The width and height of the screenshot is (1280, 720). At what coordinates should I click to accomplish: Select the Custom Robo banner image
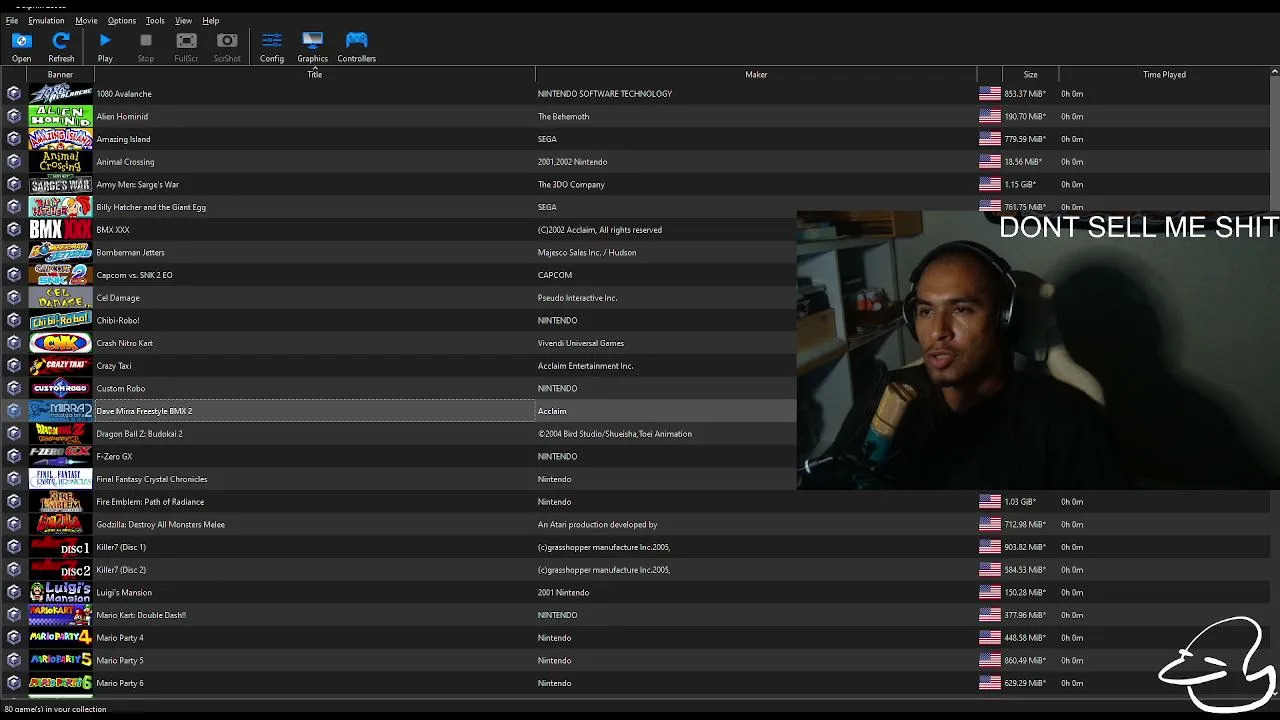pos(60,388)
